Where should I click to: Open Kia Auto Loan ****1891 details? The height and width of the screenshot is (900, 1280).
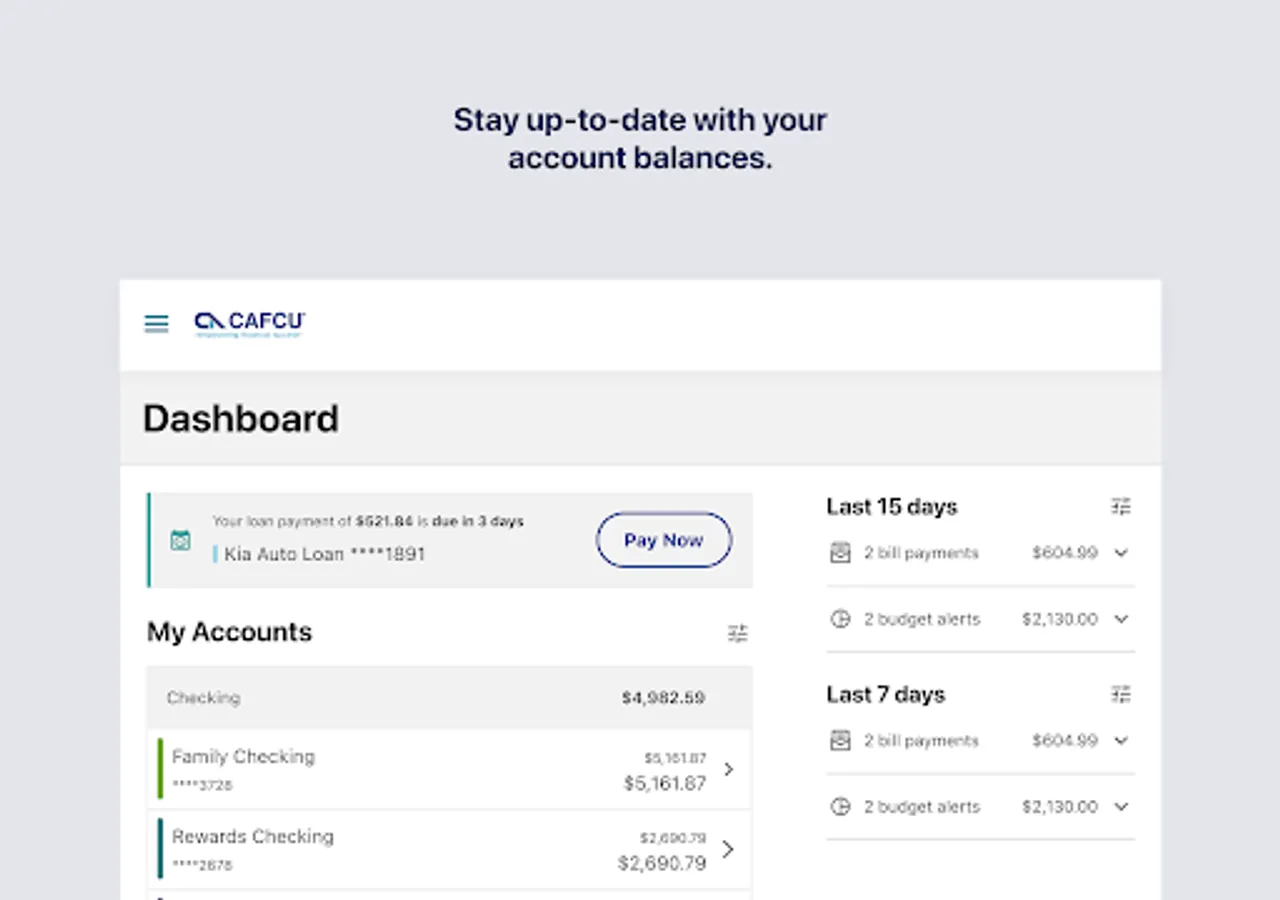coord(324,554)
